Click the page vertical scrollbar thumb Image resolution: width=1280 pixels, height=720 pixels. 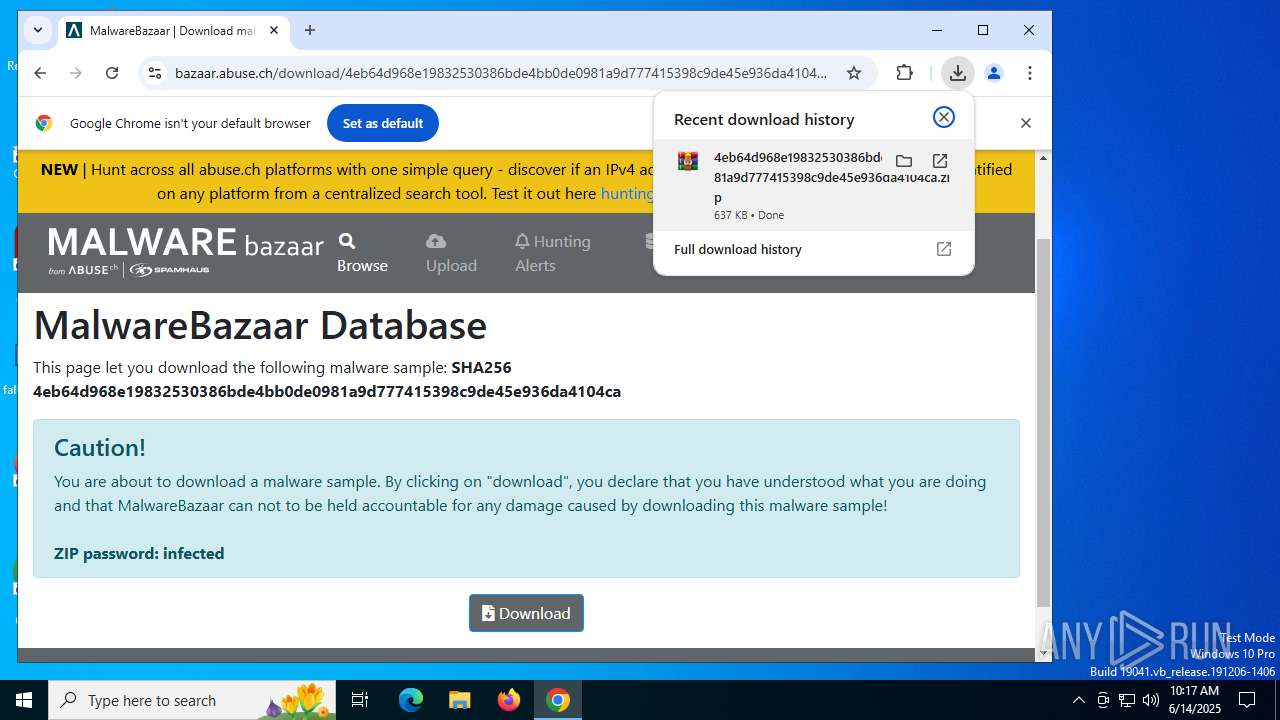click(x=1043, y=422)
